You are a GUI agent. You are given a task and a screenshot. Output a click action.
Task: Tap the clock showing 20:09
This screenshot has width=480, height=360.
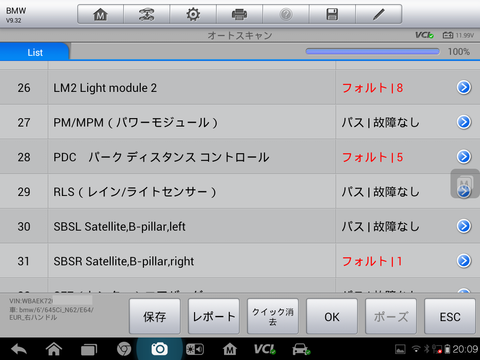(465, 349)
